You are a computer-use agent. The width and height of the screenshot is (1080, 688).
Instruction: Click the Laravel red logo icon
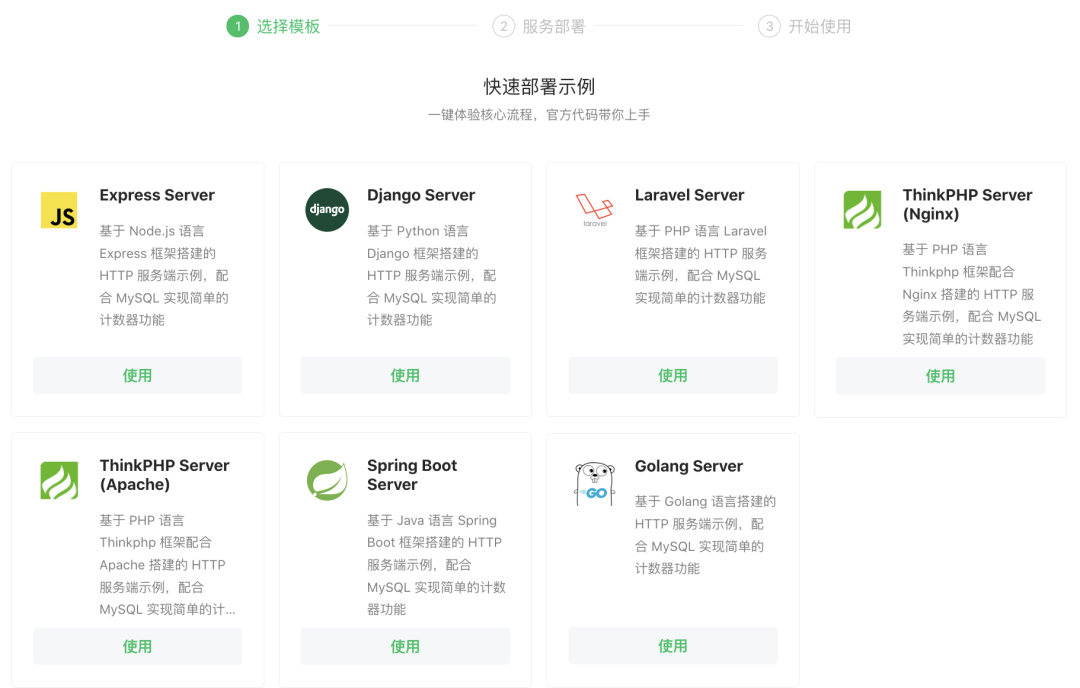pyautogui.click(x=594, y=210)
